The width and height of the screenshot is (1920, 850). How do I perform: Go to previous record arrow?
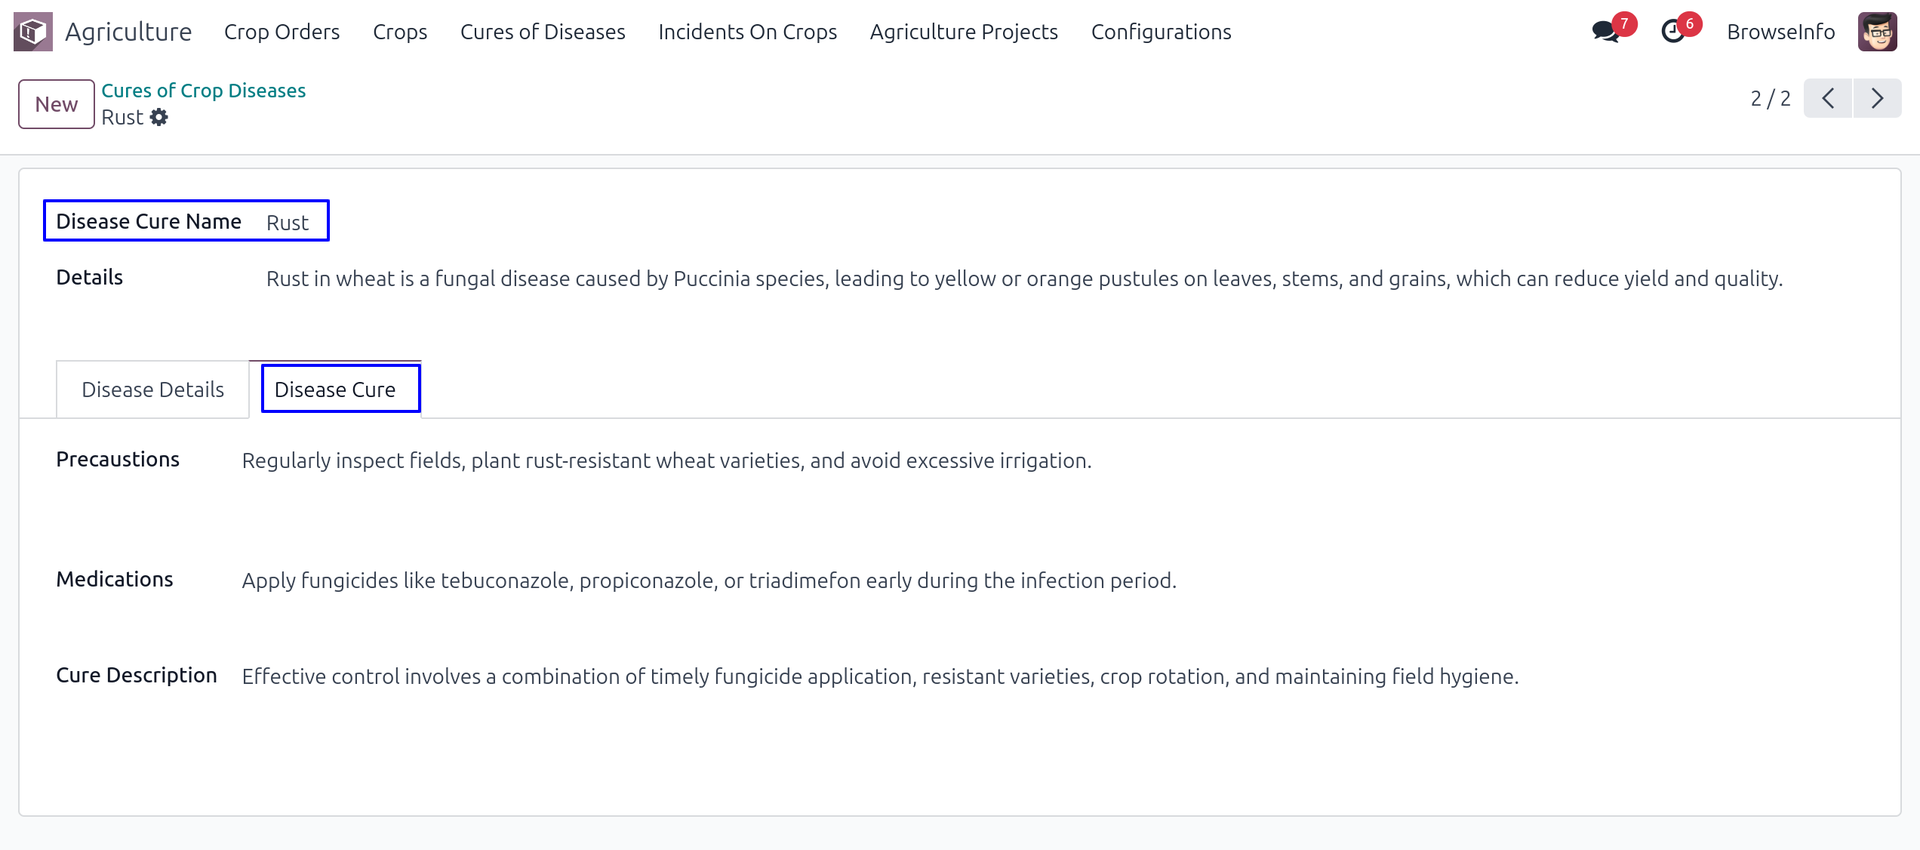pos(1828,99)
